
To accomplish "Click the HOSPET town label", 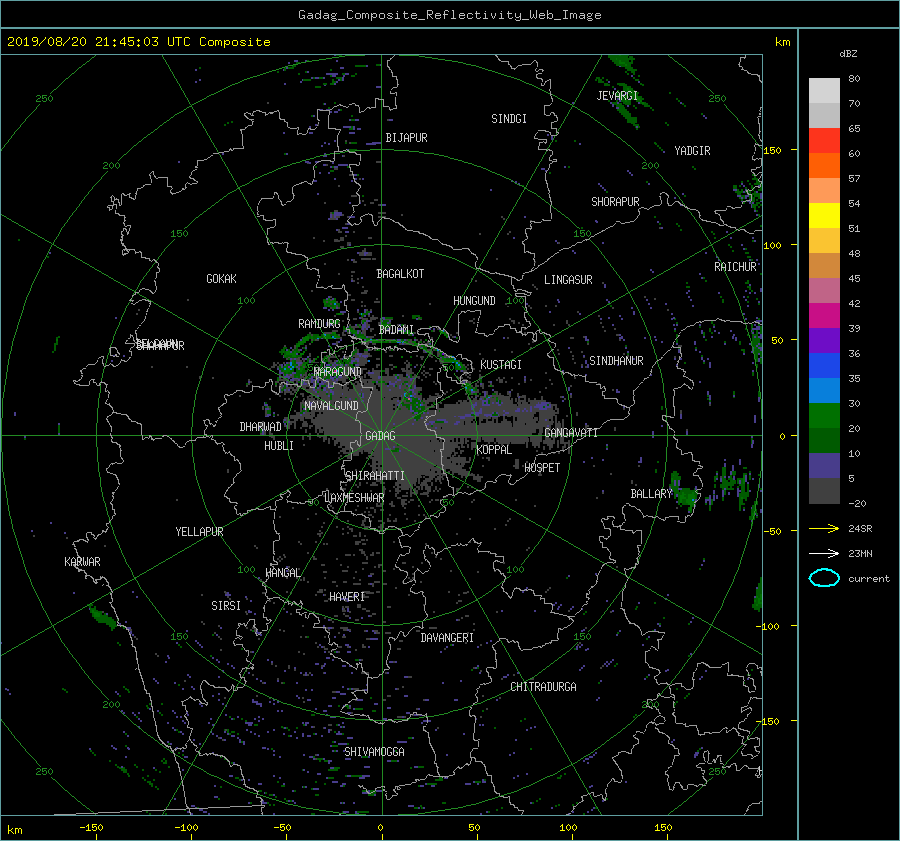I will [542, 468].
